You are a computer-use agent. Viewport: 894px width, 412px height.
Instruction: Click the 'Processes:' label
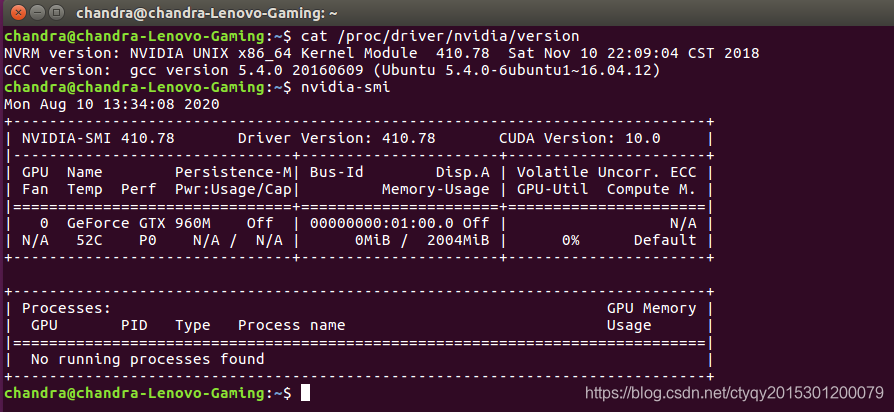[67, 308]
